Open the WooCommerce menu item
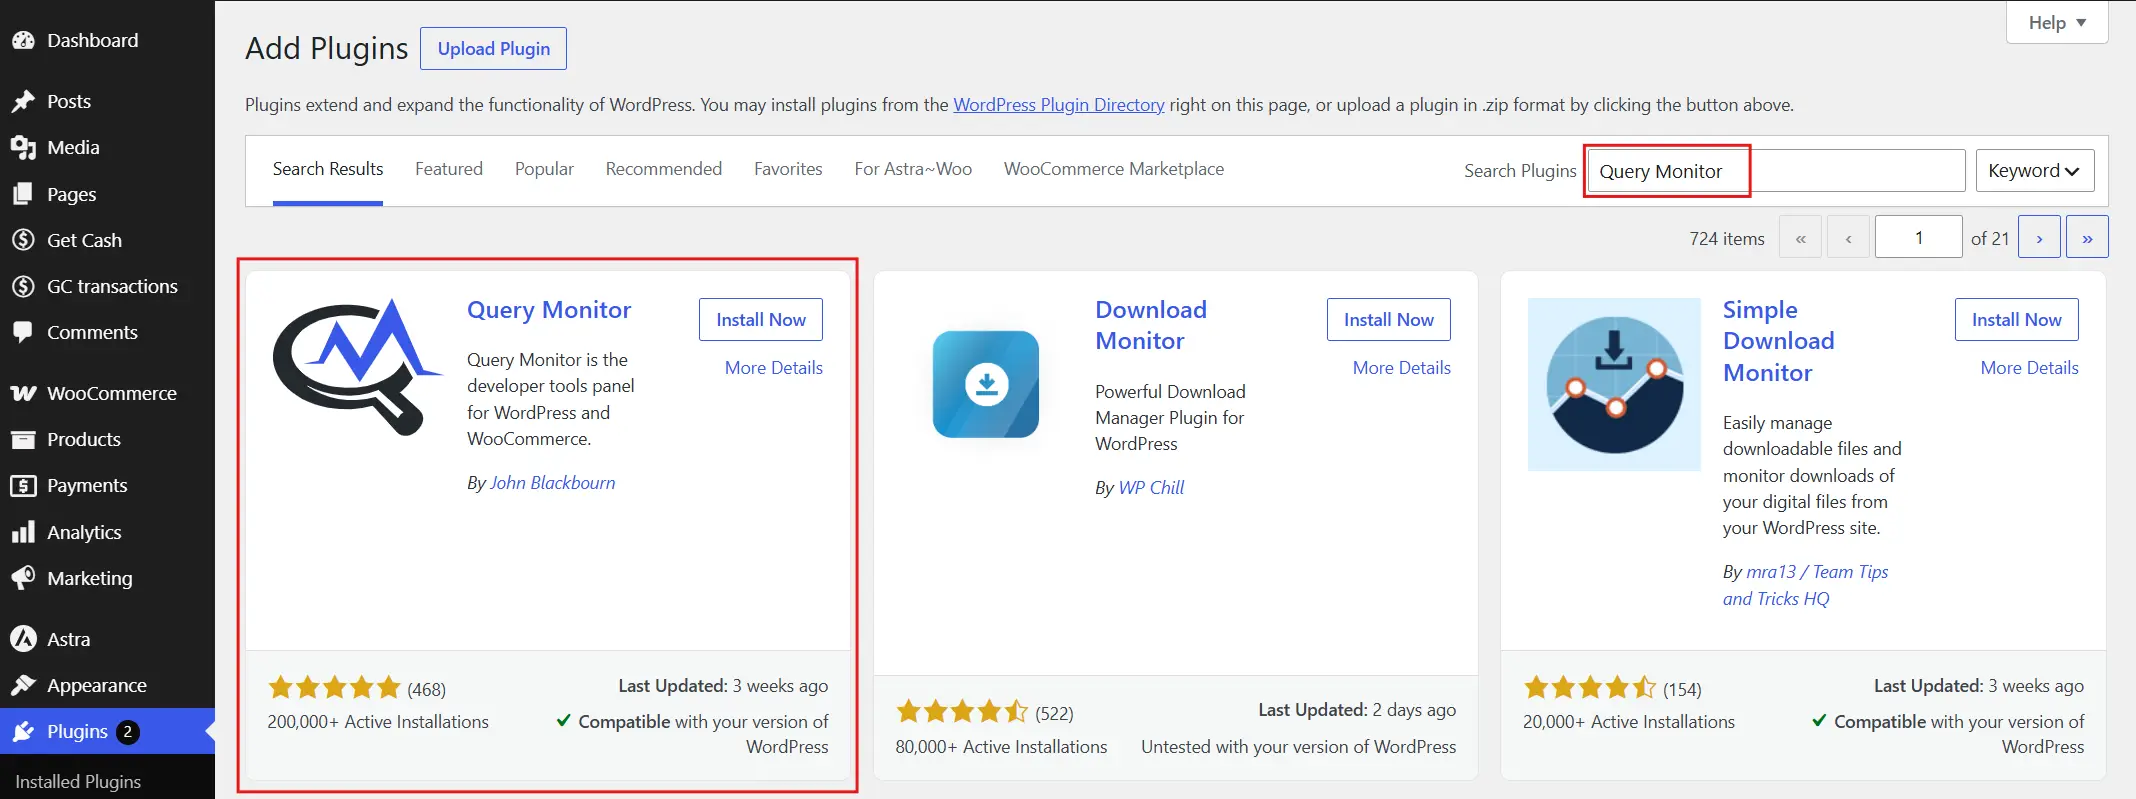This screenshot has width=2136, height=799. 107,393
